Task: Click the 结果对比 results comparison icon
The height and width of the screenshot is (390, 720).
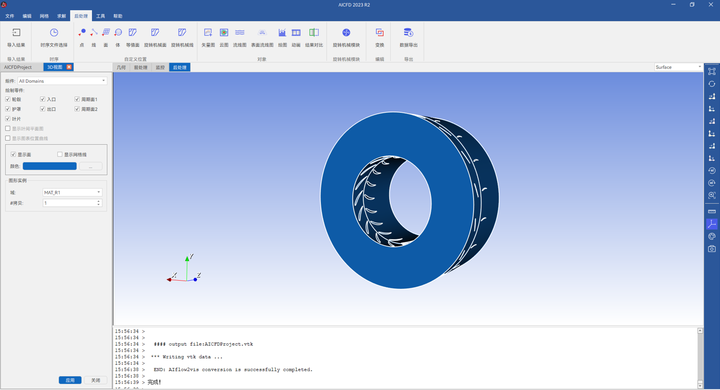Action: 314,33
